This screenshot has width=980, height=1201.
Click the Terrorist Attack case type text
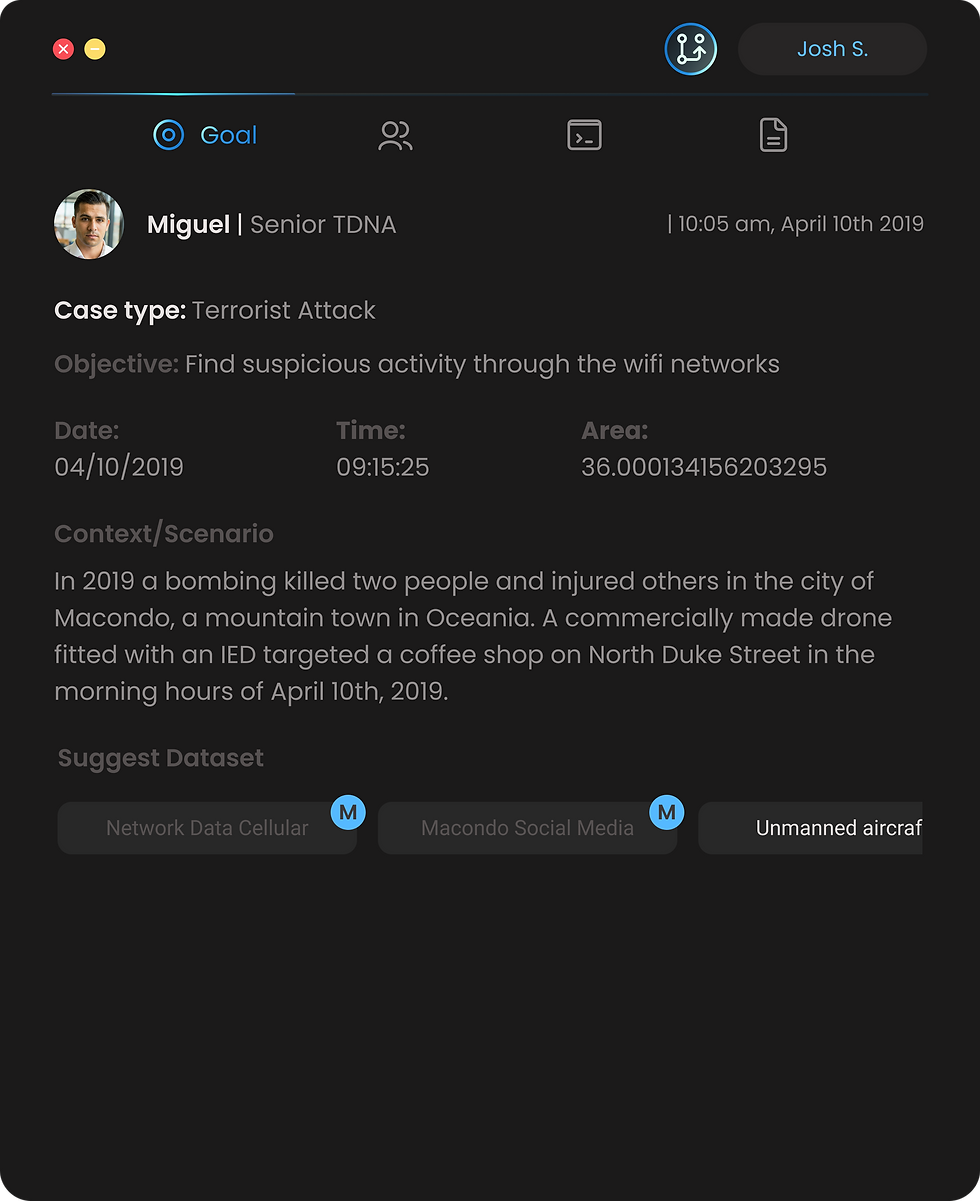pos(283,310)
